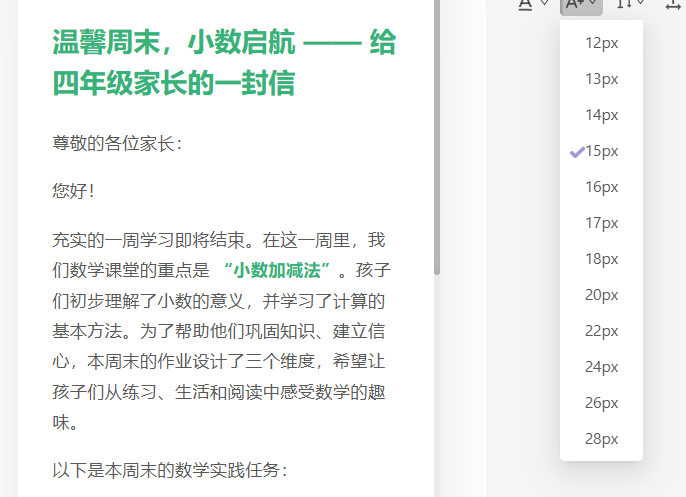This screenshot has width=686, height=497.
Task: Click the line 尊敬的各位家长：
Action: (117, 144)
